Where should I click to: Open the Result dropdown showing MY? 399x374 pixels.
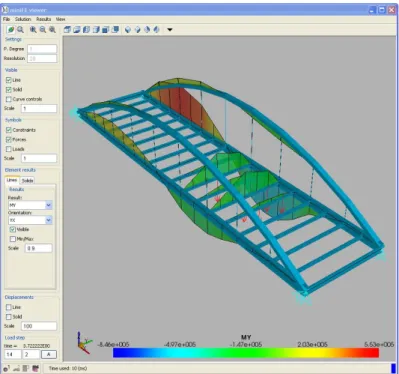click(30, 205)
